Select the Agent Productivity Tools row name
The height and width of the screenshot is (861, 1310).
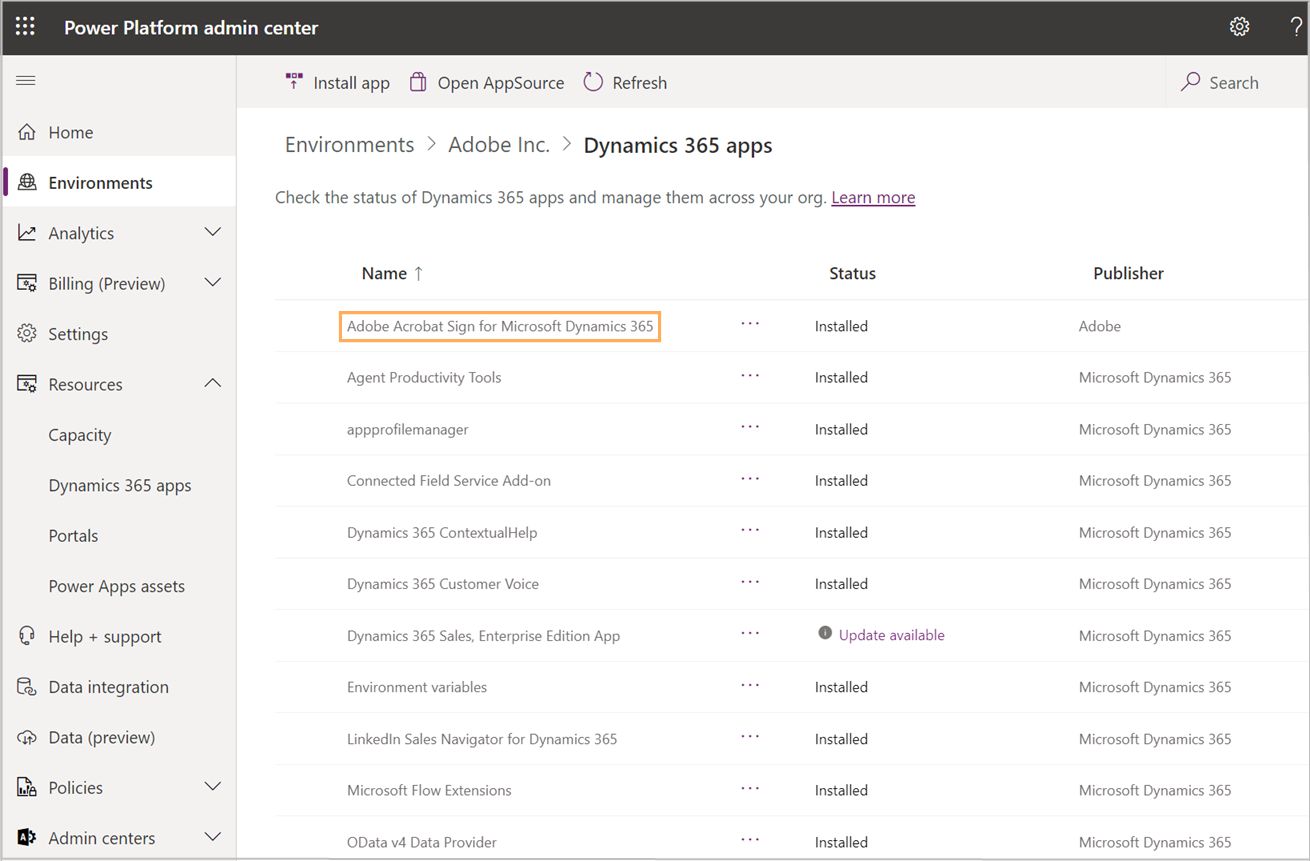pos(424,377)
